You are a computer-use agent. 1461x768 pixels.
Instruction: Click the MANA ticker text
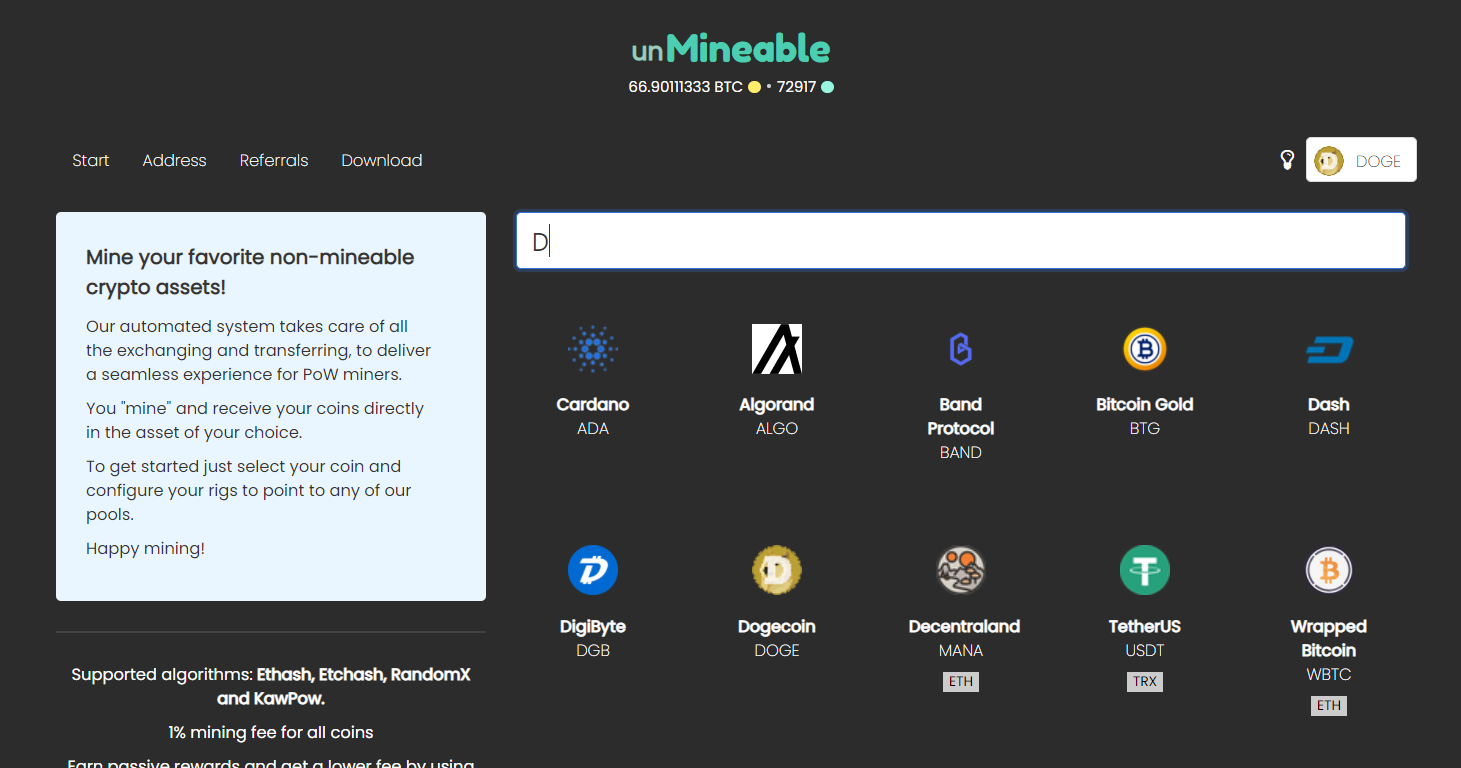pyautogui.click(x=961, y=651)
